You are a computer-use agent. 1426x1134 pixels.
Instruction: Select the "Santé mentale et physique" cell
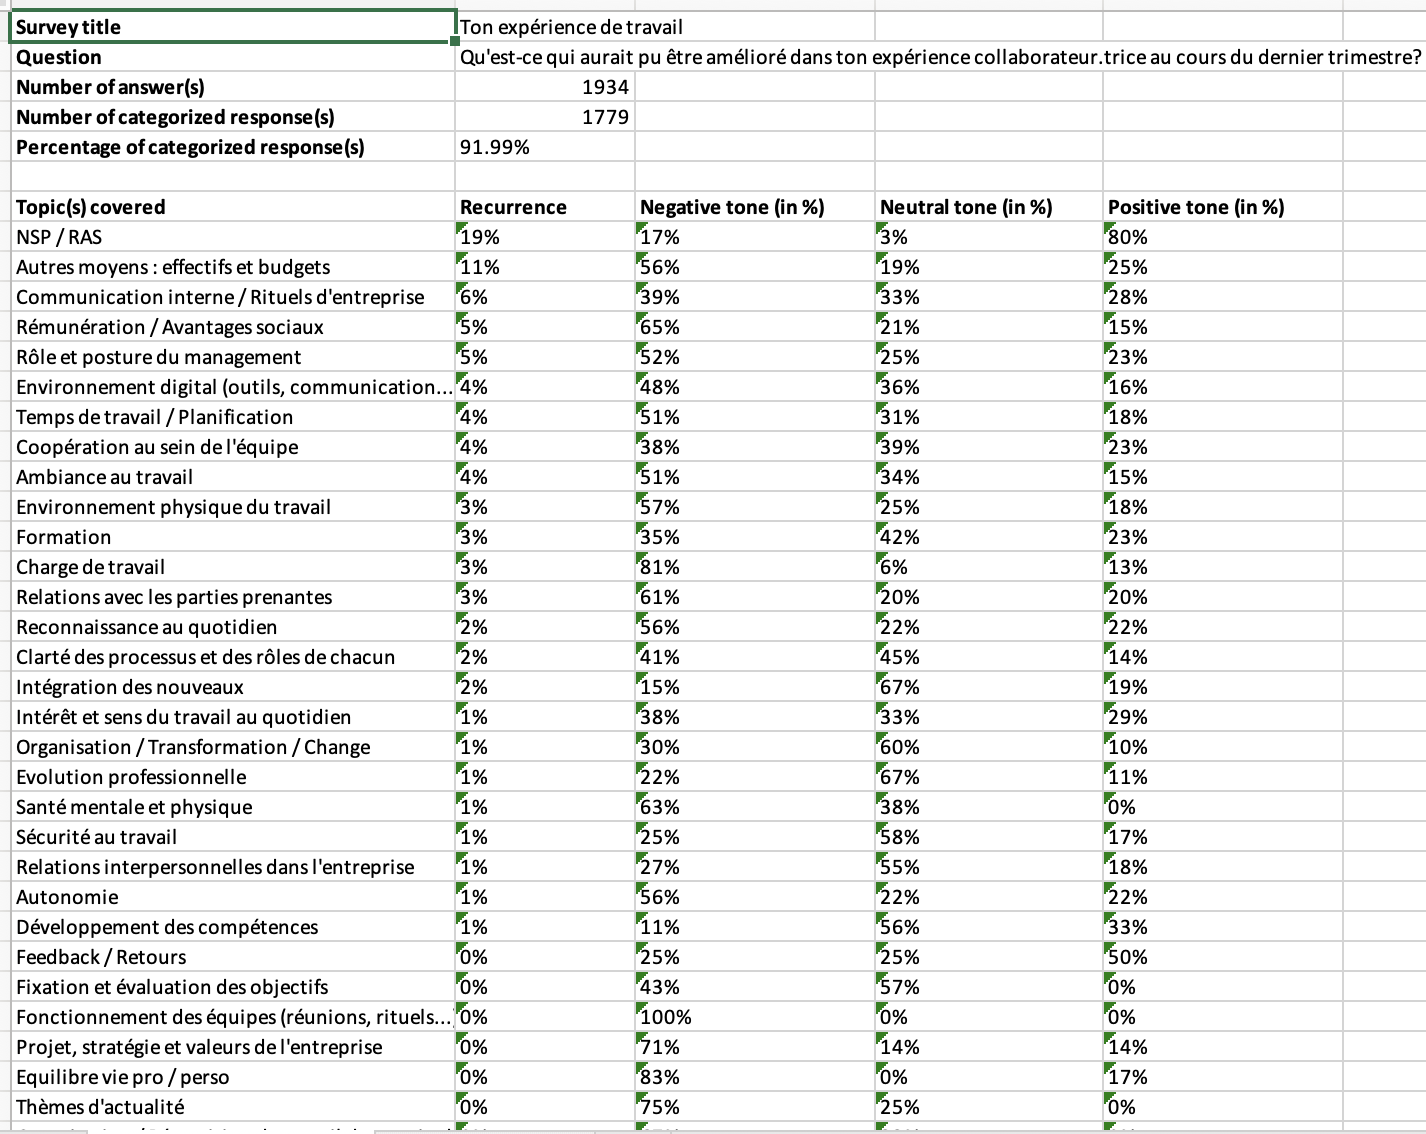tap(134, 807)
